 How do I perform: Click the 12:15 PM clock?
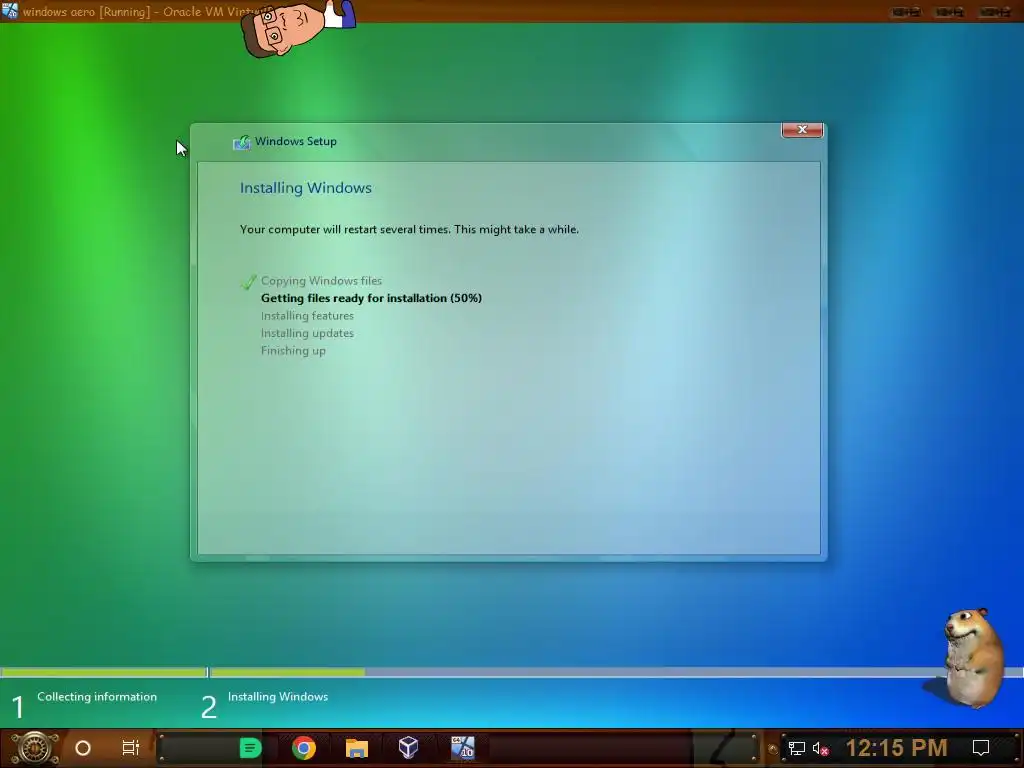coord(896,748)
